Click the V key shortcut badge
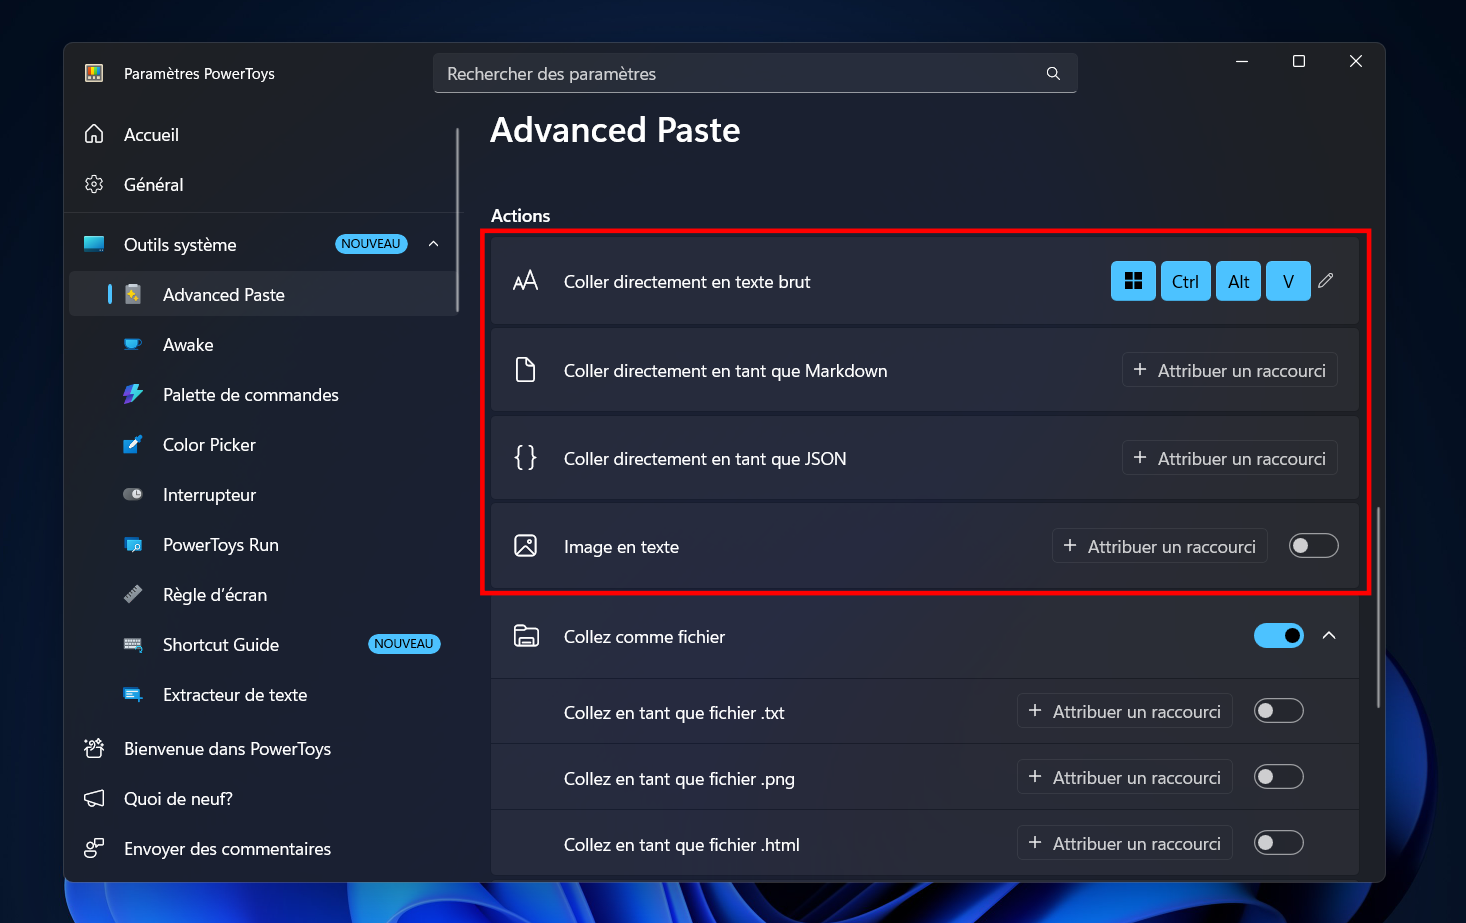The image size is (1466, 923). (x=1288, y=281)
